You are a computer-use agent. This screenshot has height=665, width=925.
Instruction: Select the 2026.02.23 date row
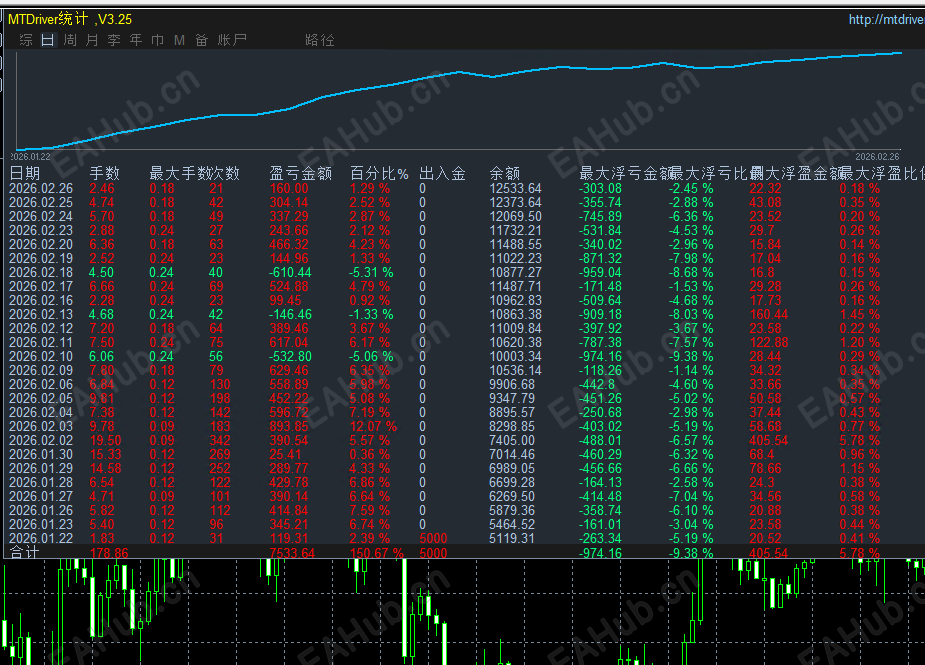(41, 231)
